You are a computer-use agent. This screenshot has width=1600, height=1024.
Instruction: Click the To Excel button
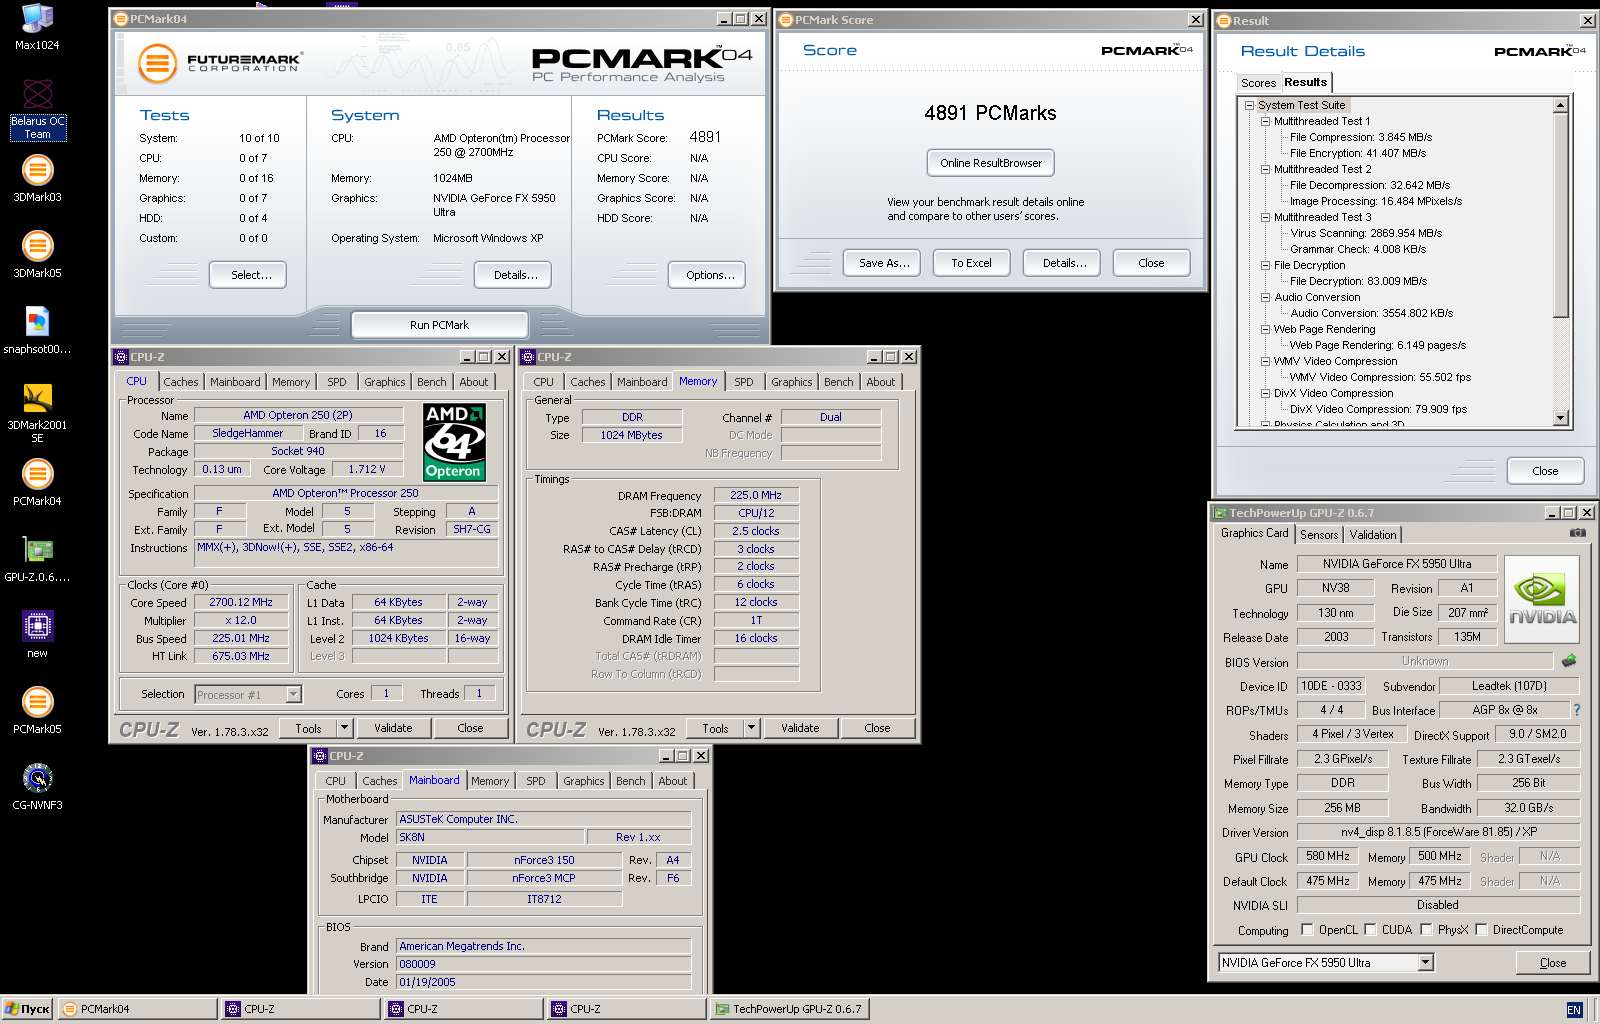[971, 263]
